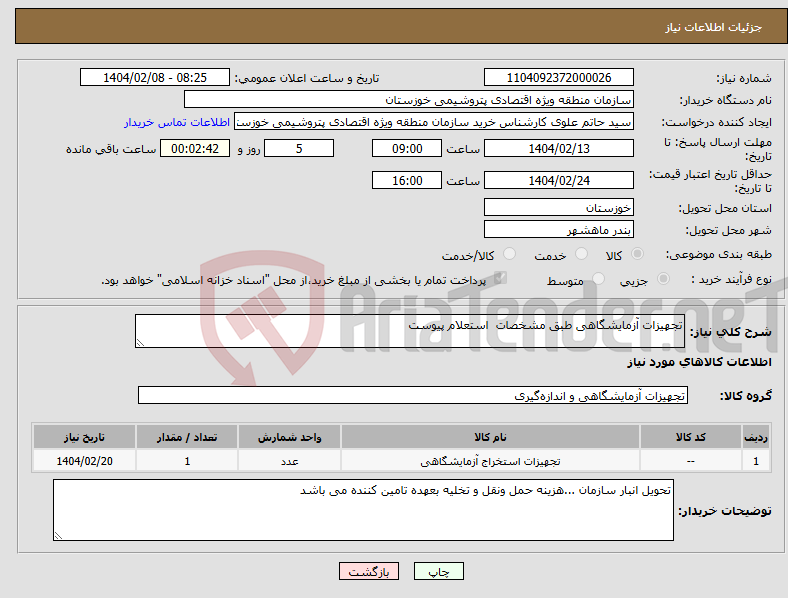
Task: Click the section title اطلاعات کالاهای مورد نیاز
Action: point(699,362)
